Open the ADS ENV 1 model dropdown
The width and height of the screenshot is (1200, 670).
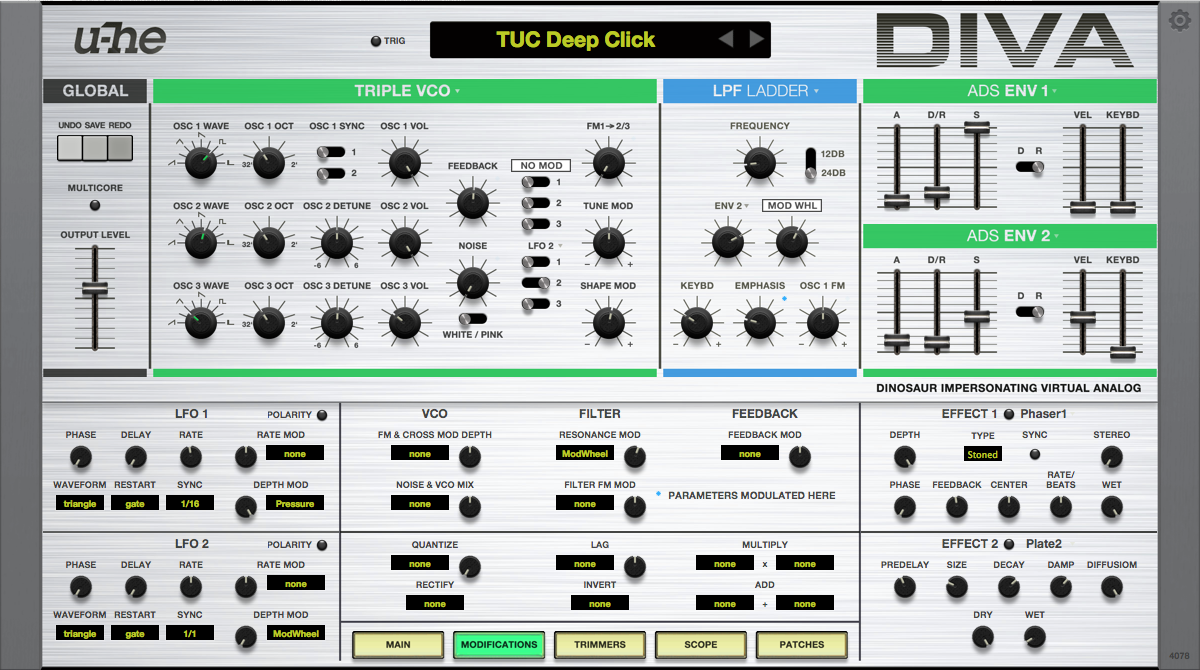click(x=1010, y=91)
